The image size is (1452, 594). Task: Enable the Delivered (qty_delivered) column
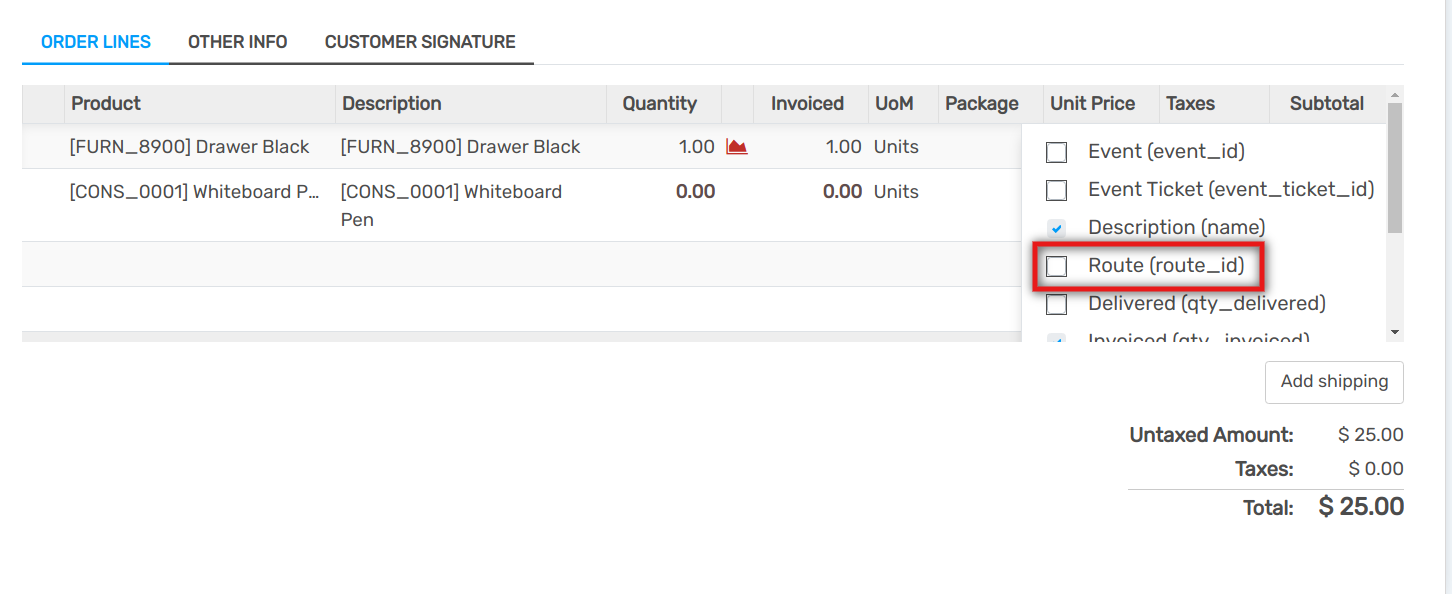point(1056,304)
